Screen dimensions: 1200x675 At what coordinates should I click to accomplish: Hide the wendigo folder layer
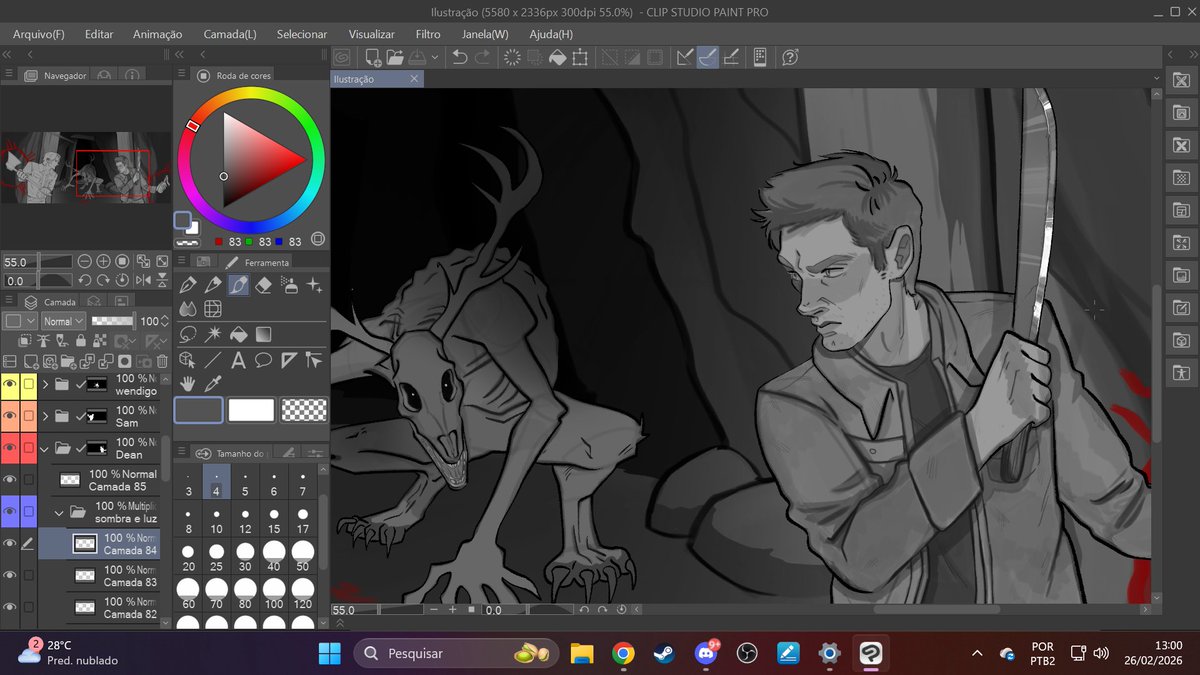pos(11,384)
